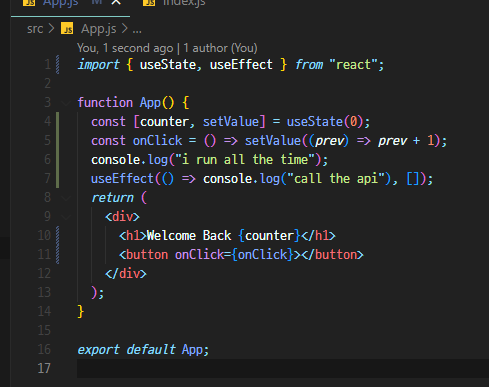Click the modified gutter marker beside line 10
This screenshot has height=387, width=489.
pyautogui.click(x=58, y=236)
